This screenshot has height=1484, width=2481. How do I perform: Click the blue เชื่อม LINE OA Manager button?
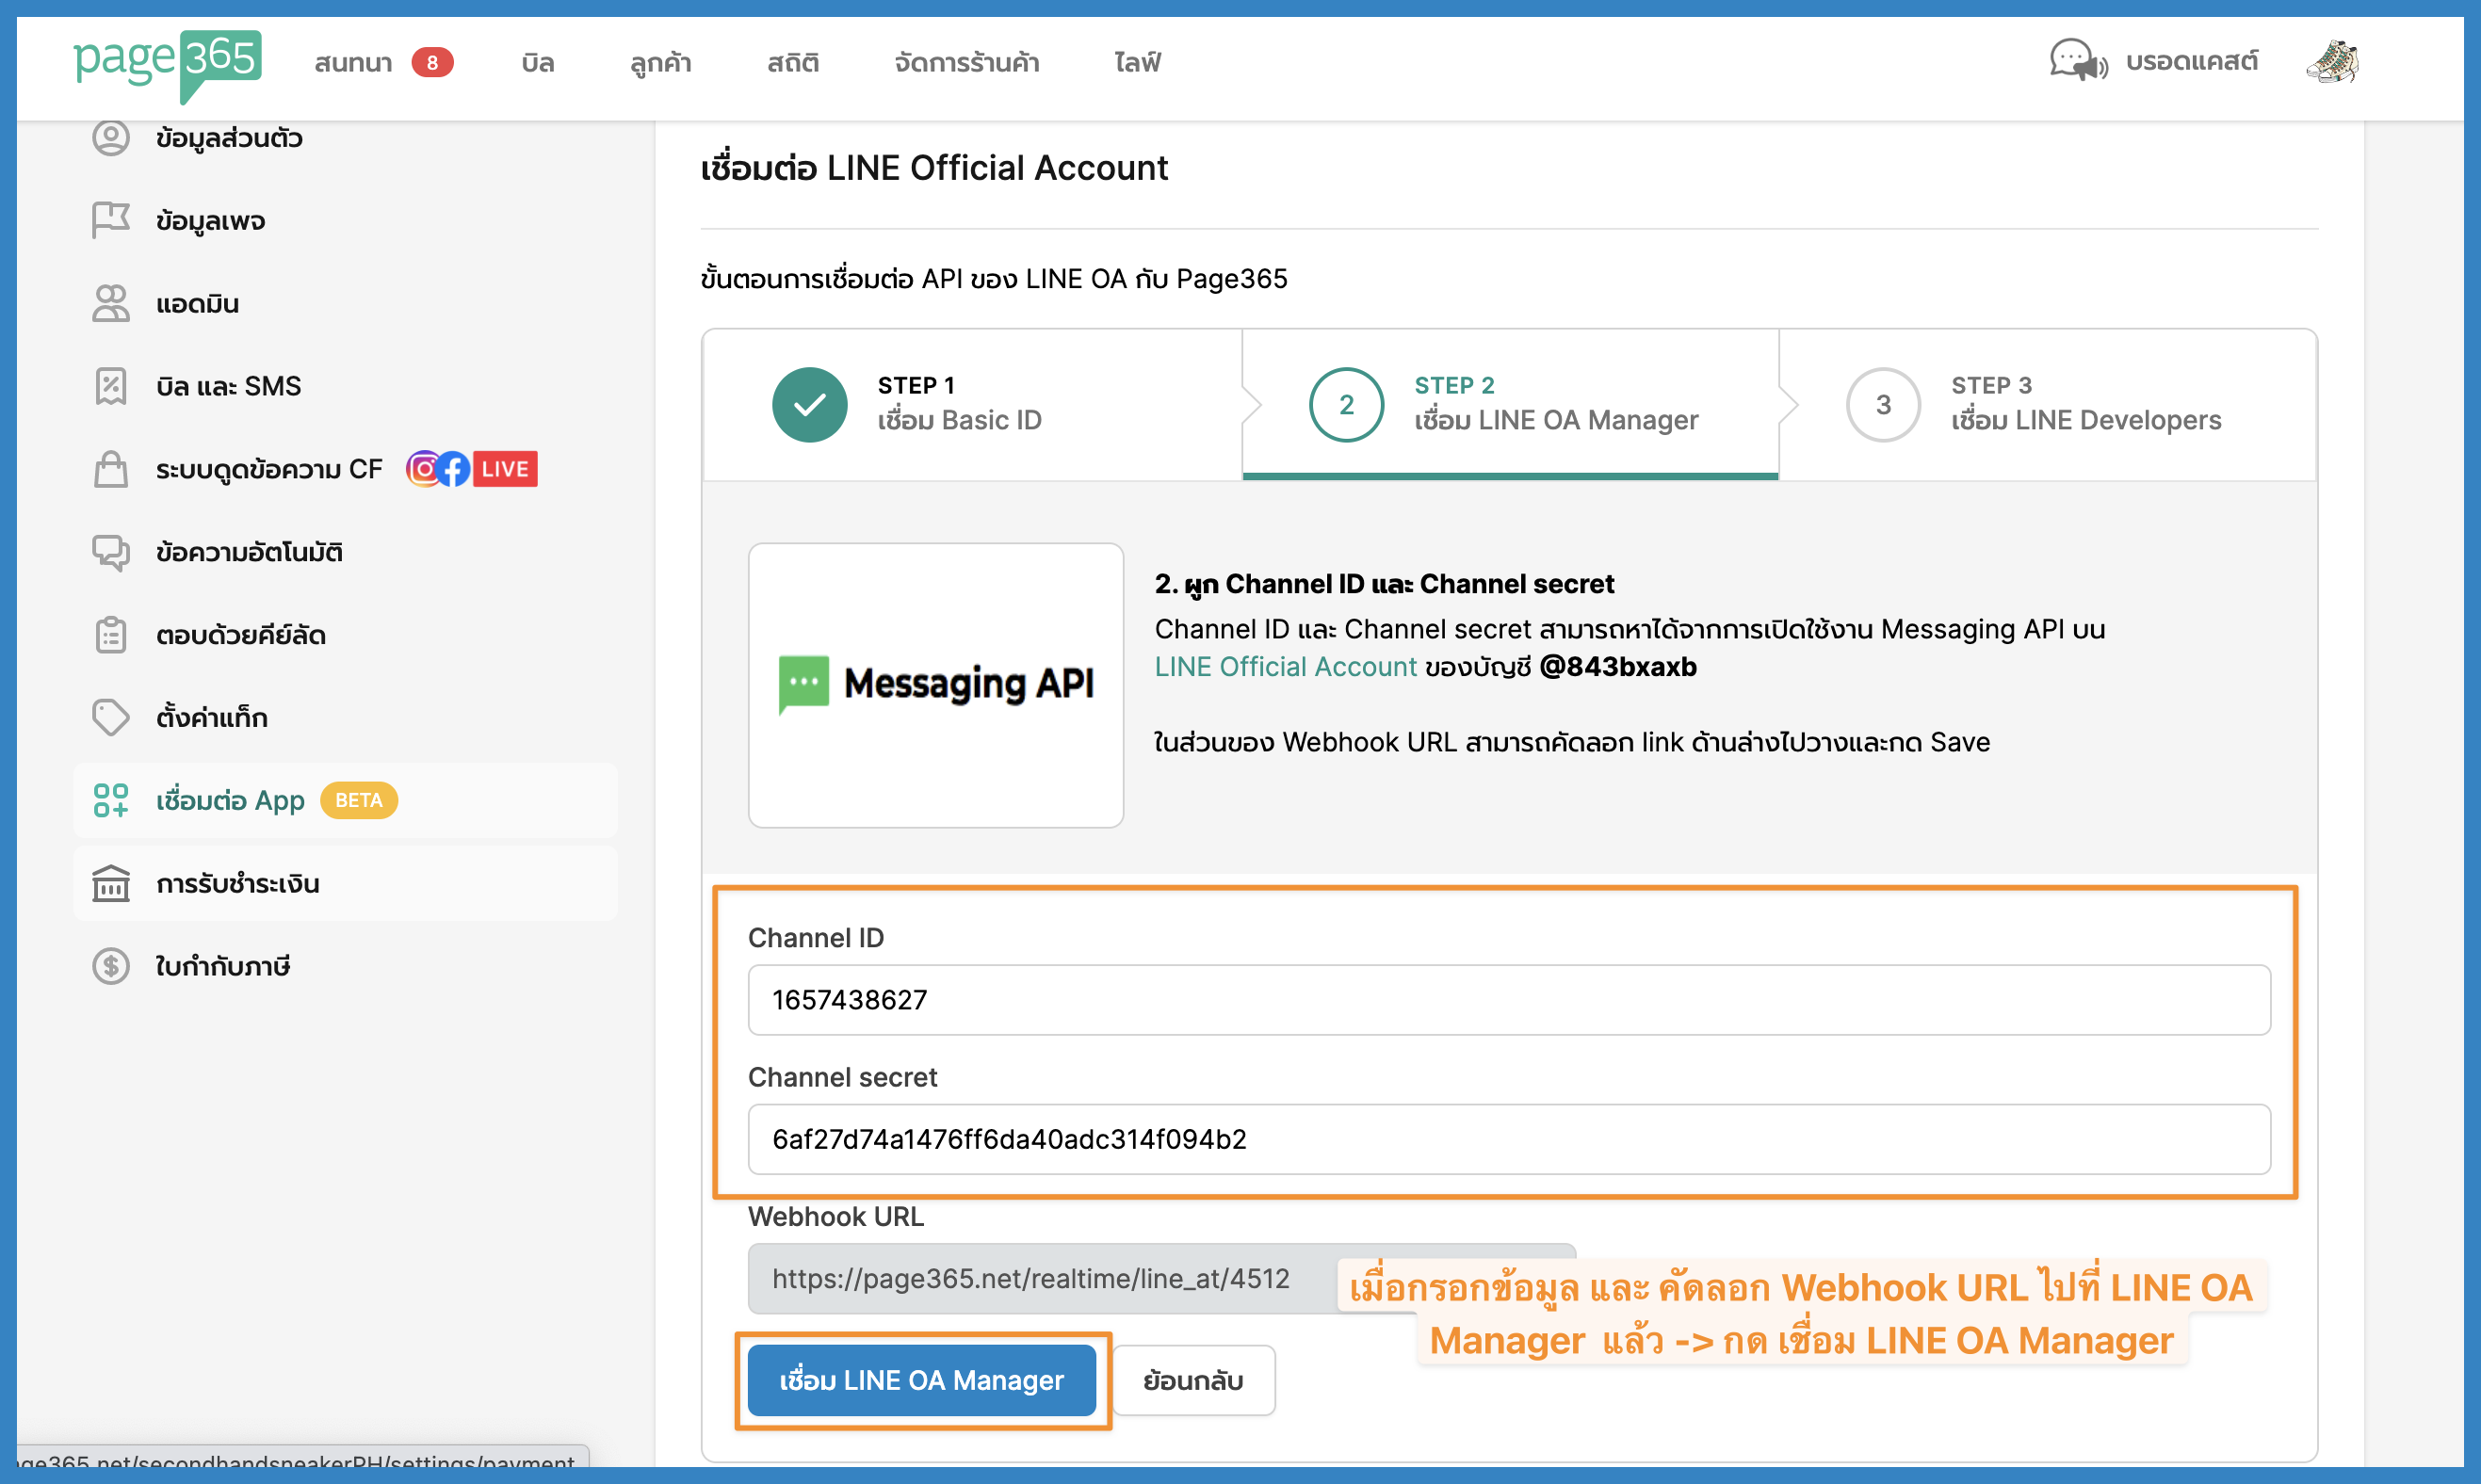coord(922,1380)
